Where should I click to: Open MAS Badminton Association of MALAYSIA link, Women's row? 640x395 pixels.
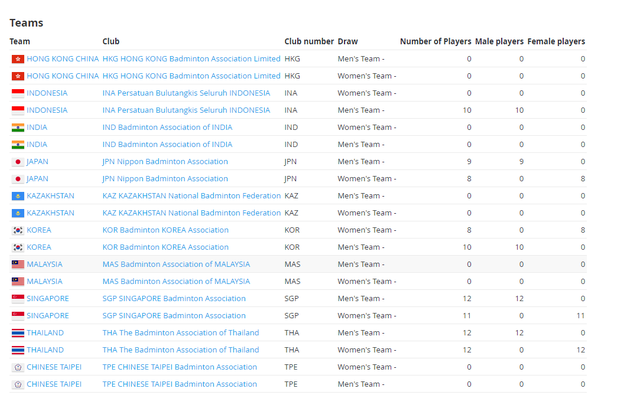coord(176,282)
